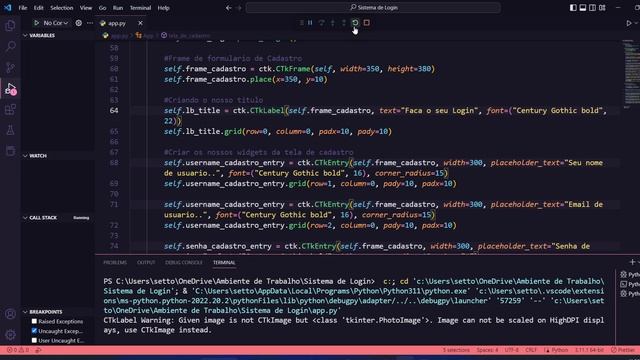The width and height of the screenshot is (640, 360).
Task: Run Python file with the editor play icon
Action: click(x=629, y=23)
